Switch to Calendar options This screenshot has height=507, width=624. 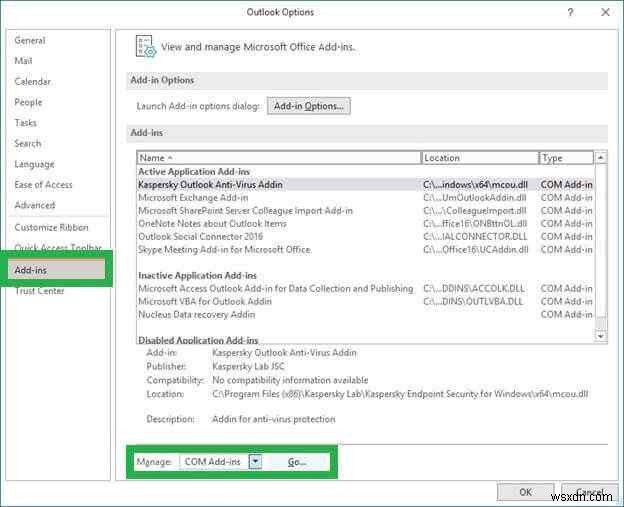click(32, 82)
